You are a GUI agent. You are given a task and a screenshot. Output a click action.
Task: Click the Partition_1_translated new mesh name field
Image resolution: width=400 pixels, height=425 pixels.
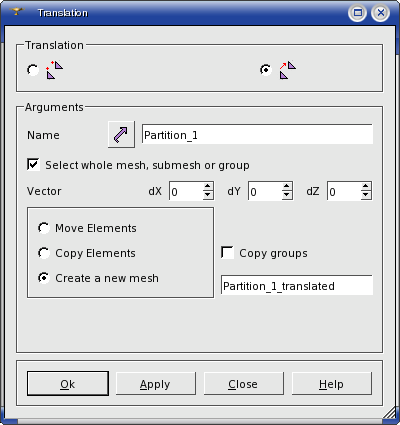[297, 285]
